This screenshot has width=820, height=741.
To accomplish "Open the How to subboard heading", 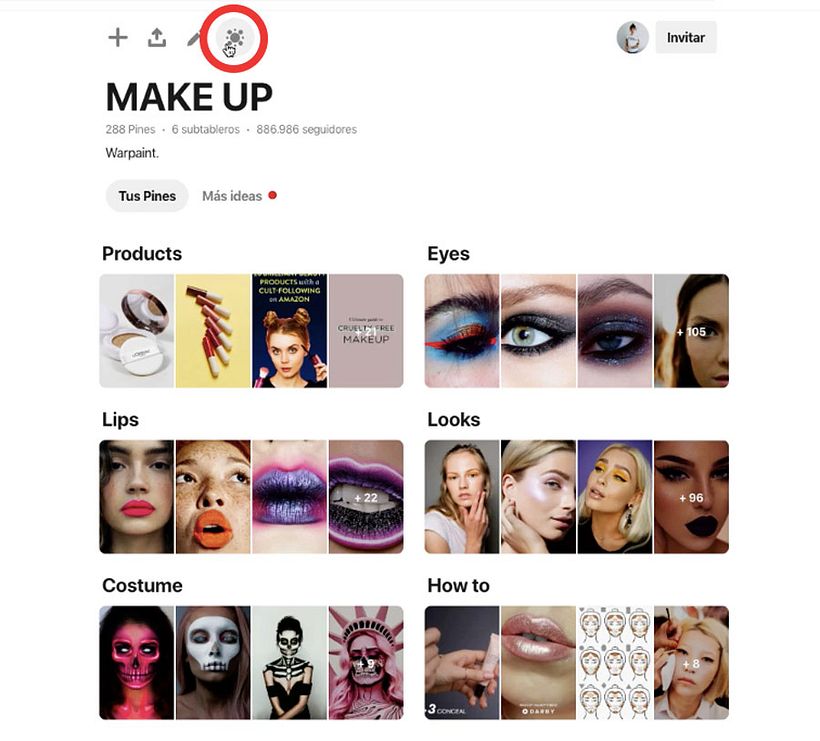I will coord(458,585).
